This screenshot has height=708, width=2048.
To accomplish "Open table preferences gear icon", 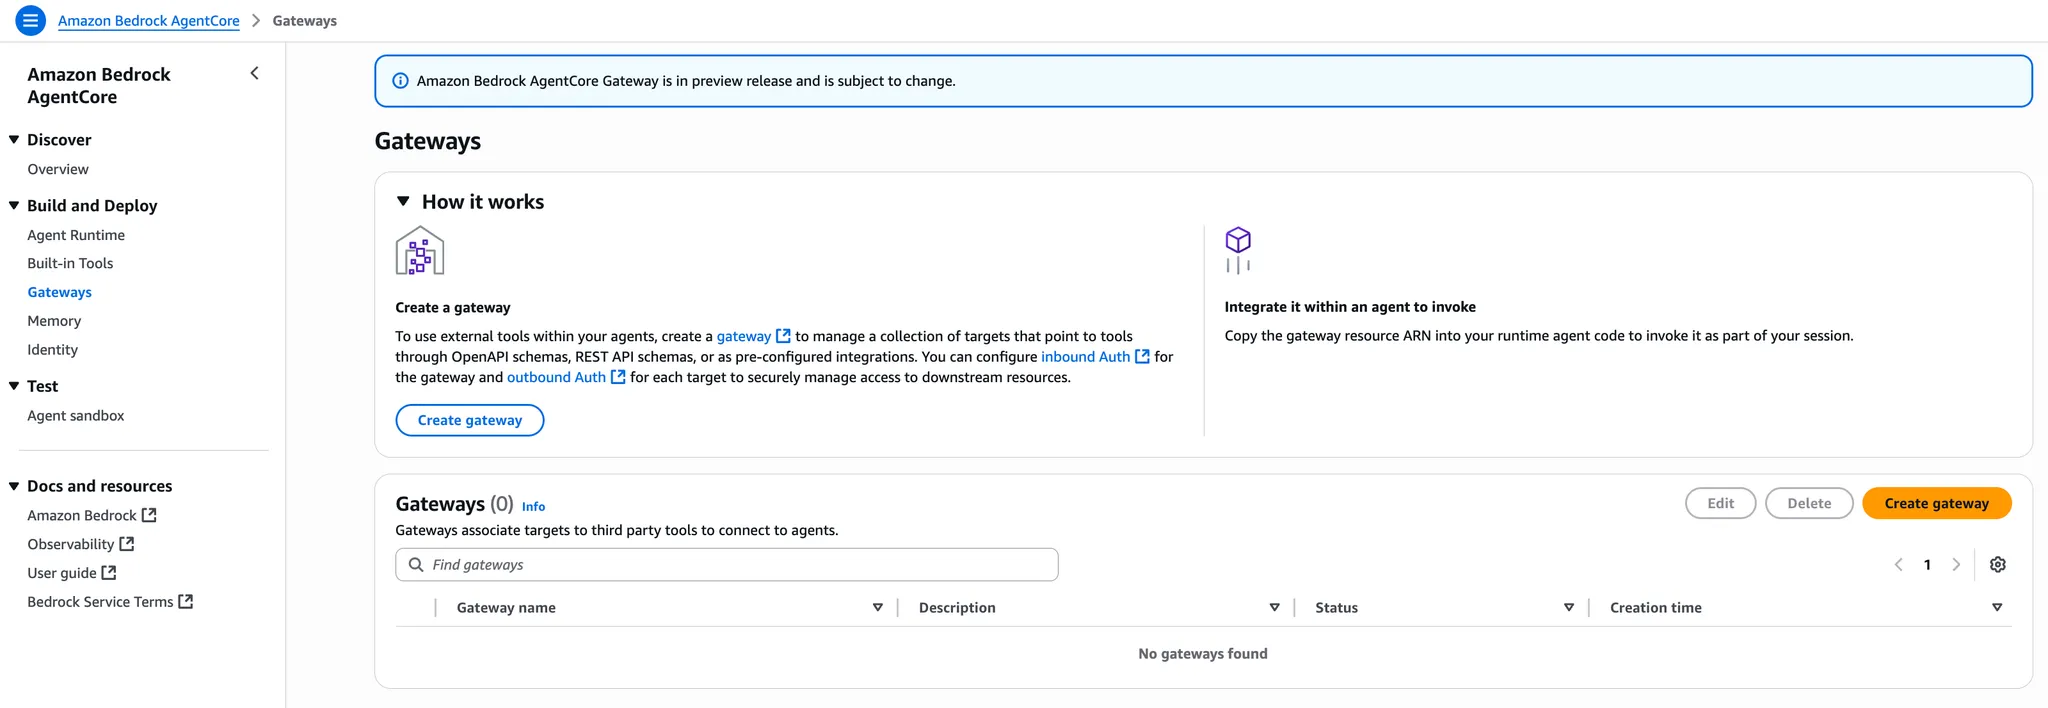I will click(x=1997, y=565).
